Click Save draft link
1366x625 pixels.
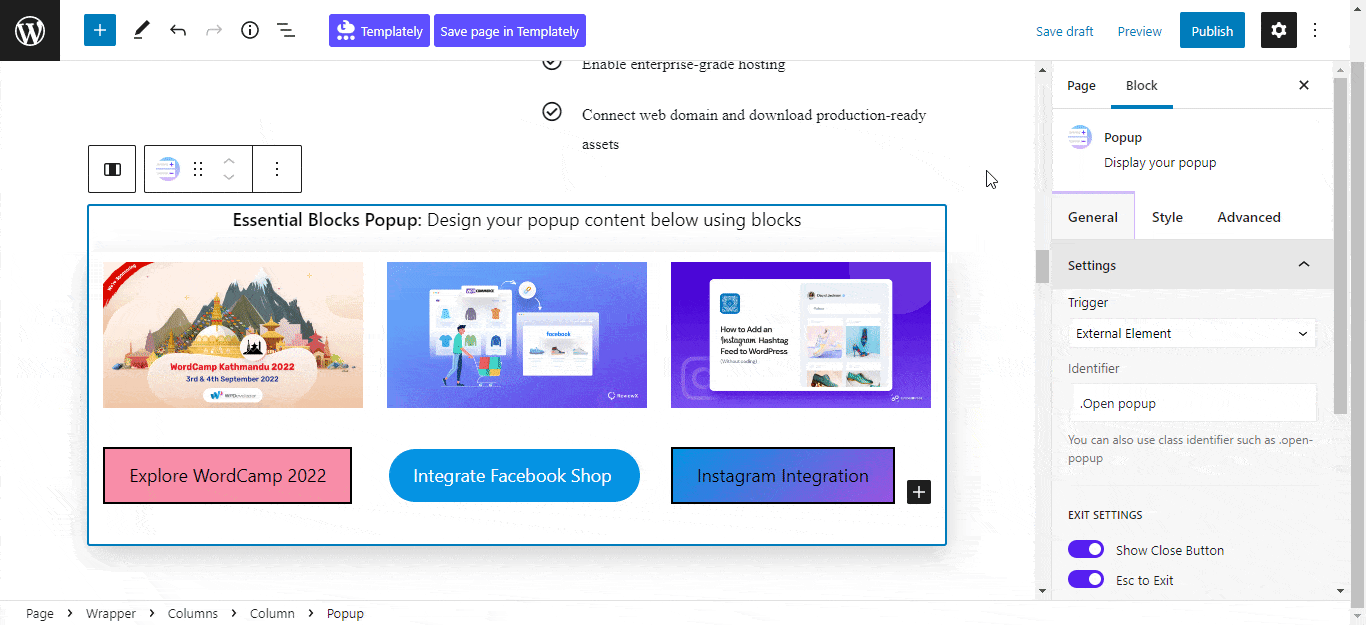[1064, 31]
